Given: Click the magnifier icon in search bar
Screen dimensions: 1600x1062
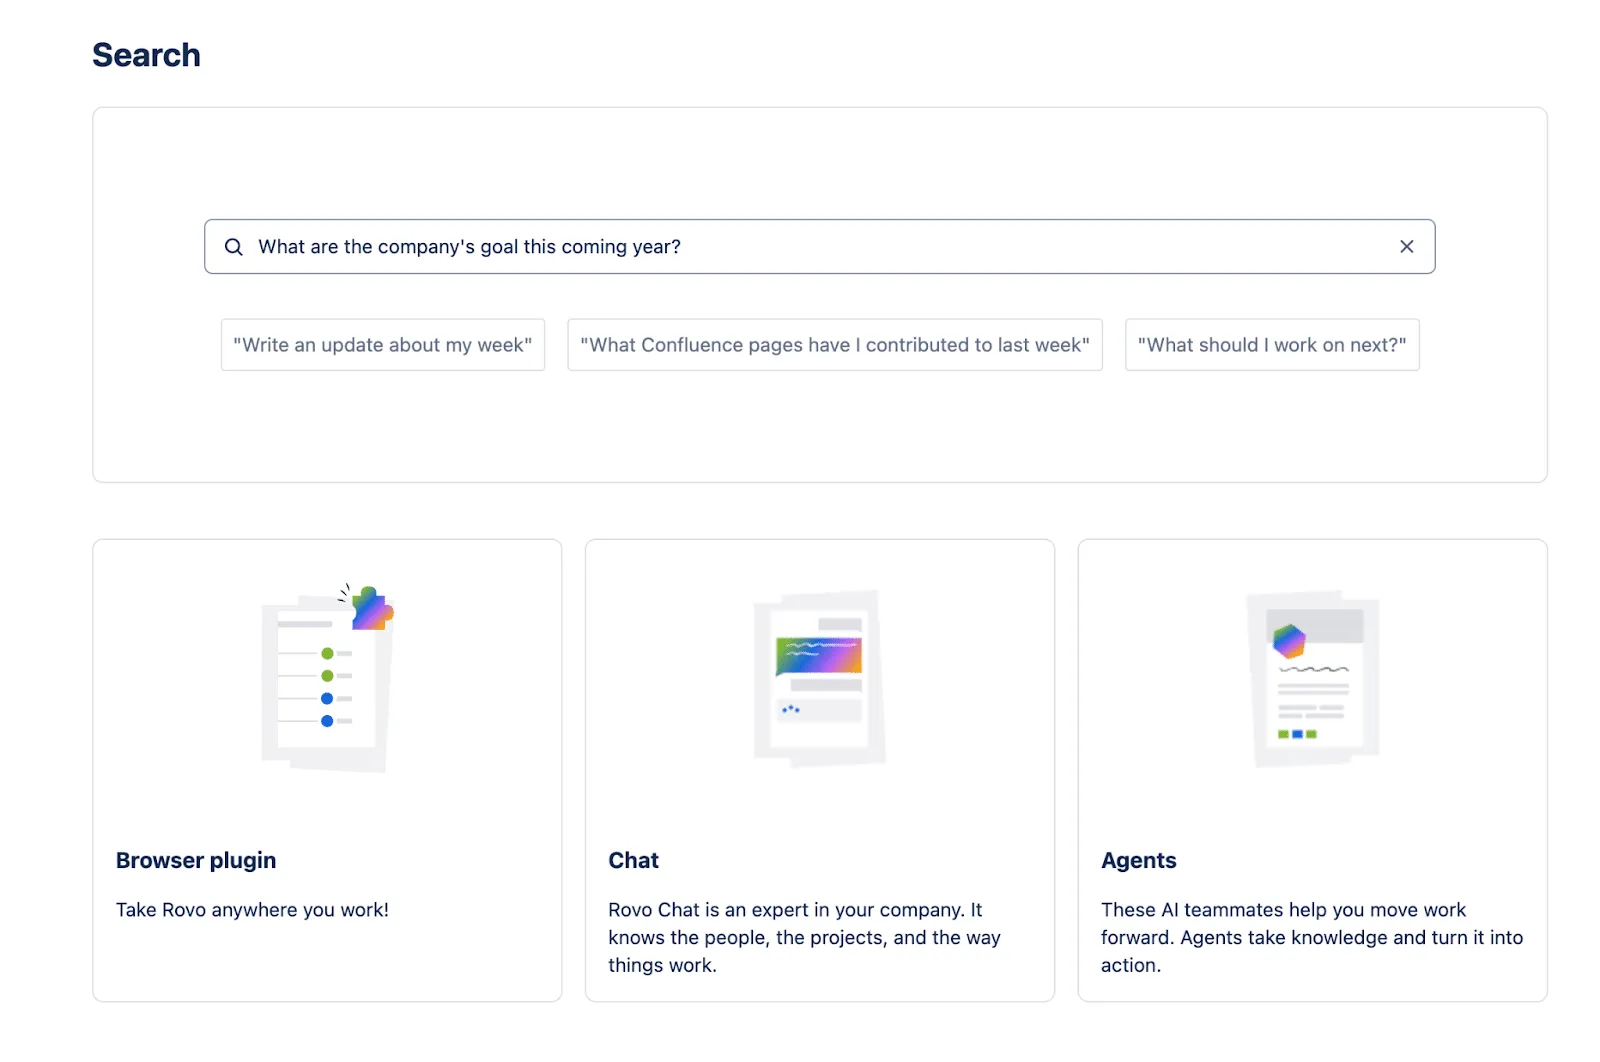Looking at the screenshot, I should pos(233,247).
